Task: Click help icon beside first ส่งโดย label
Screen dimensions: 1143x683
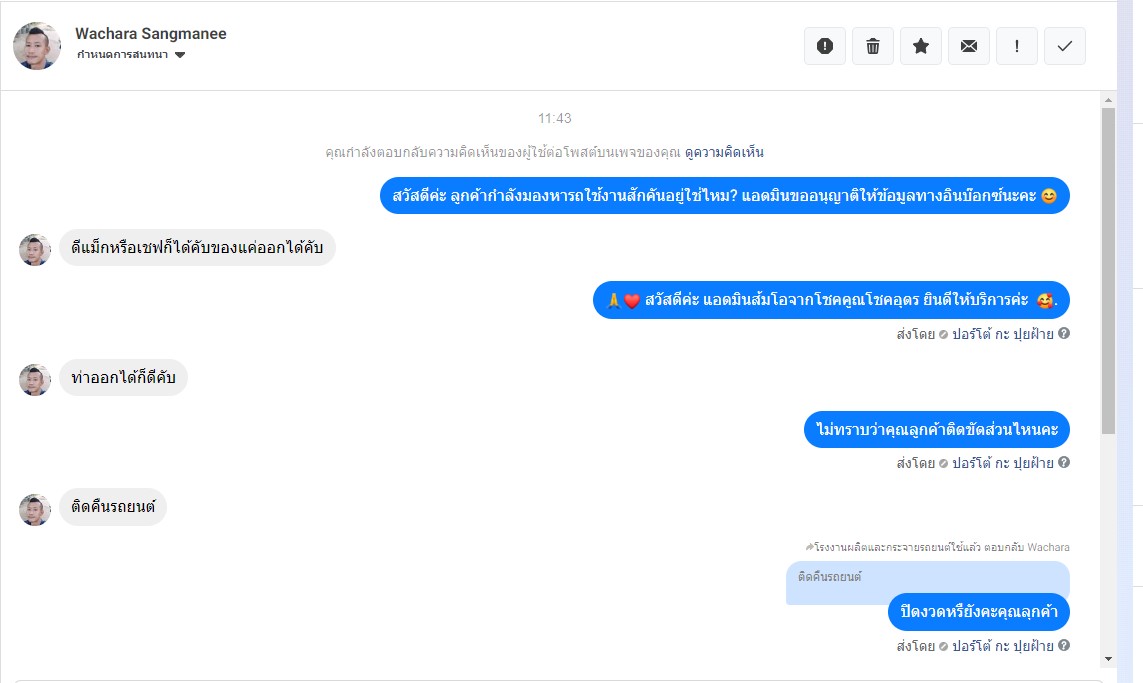Action: pyautogui.click(x=1064, y=333)
